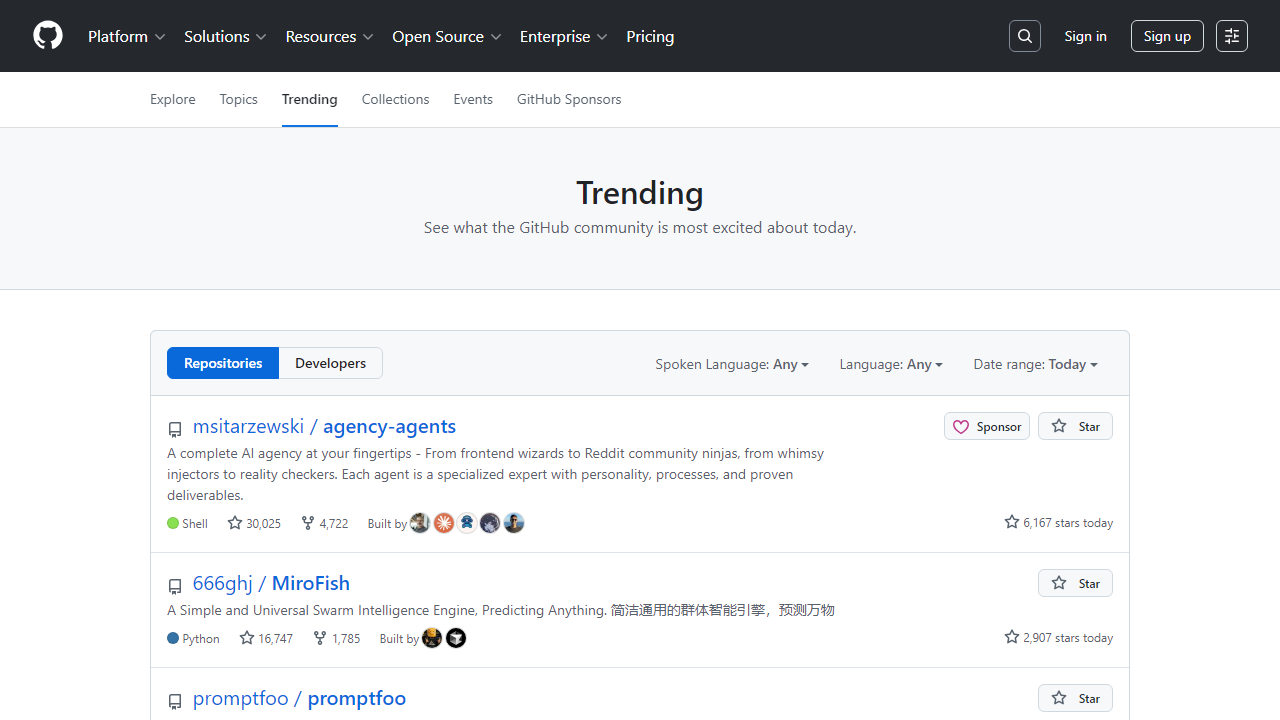Click the third contributor avatar of agency-agents
Image resolution: width=1280 pixels, height=720 pixels.
(467, 523)
